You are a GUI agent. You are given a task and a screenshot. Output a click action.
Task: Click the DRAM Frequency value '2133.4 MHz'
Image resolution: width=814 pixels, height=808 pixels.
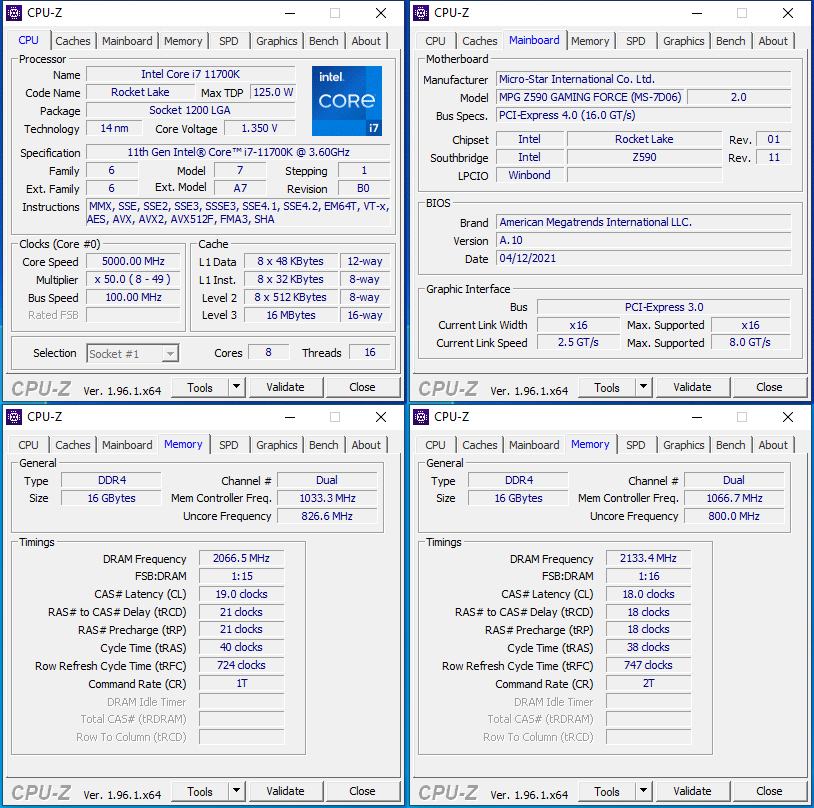(648, 558)
